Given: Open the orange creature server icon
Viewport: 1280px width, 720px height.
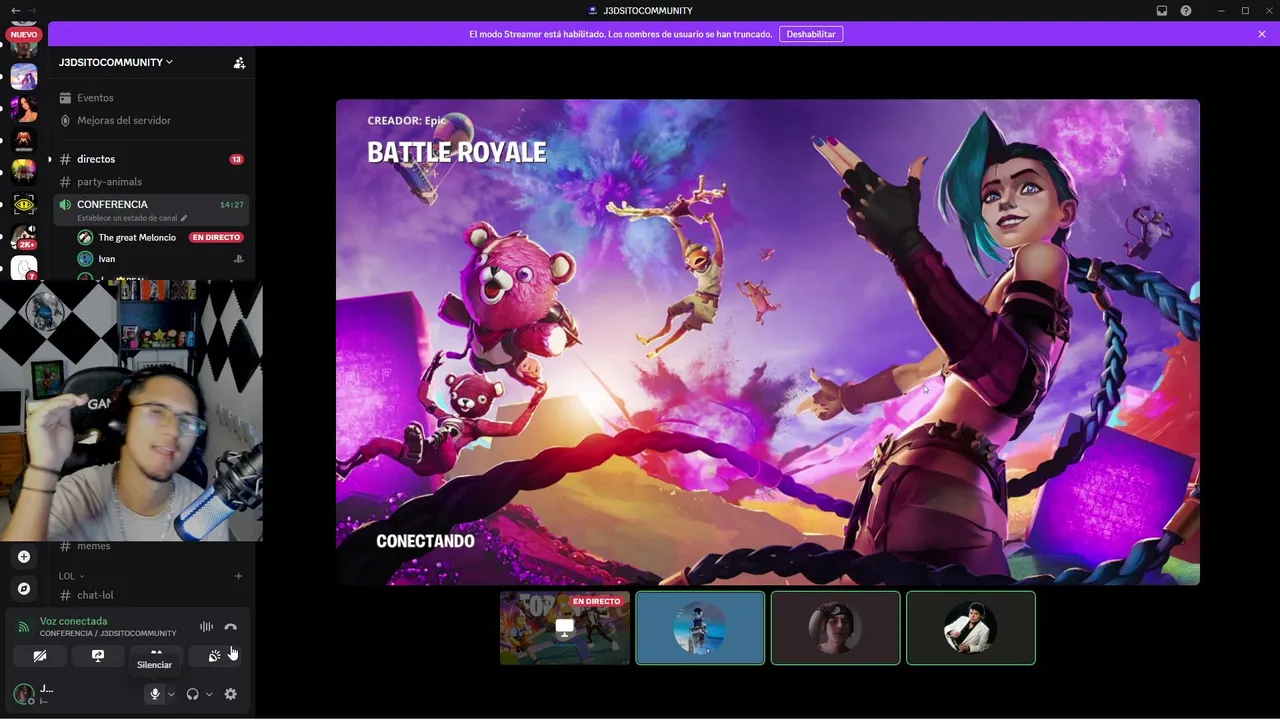Looking at the screenshot, I should (x=24, y=141).
